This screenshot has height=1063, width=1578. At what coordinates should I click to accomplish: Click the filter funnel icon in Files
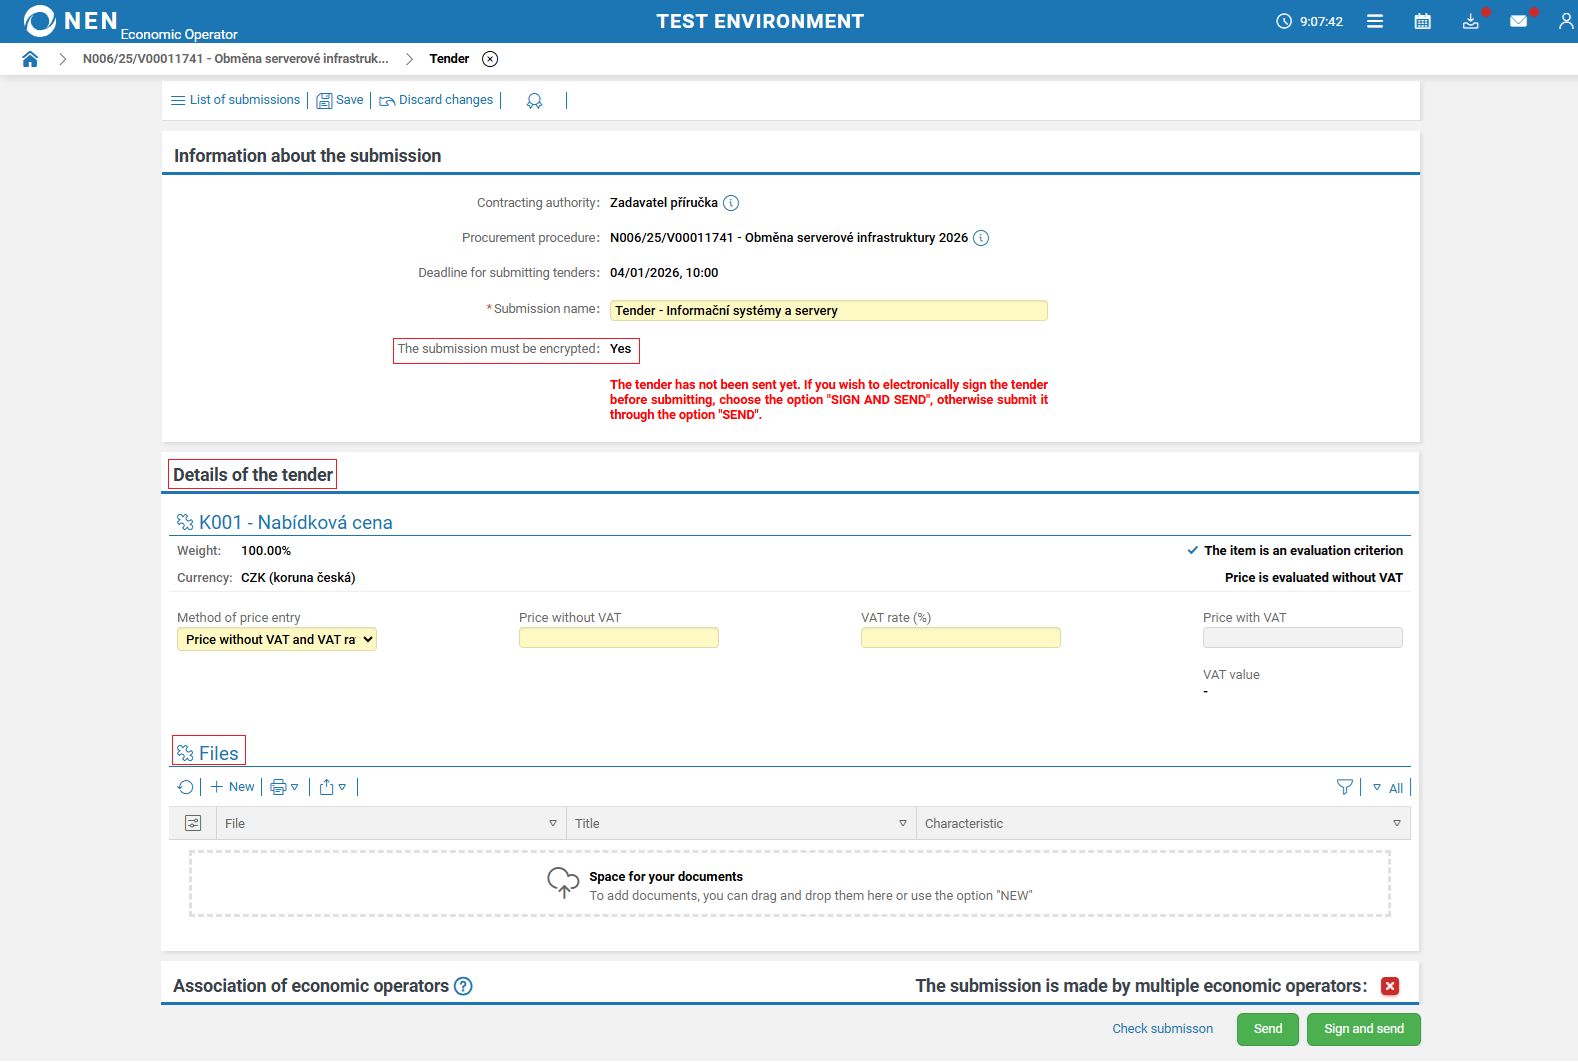[x=1344, y=787]
